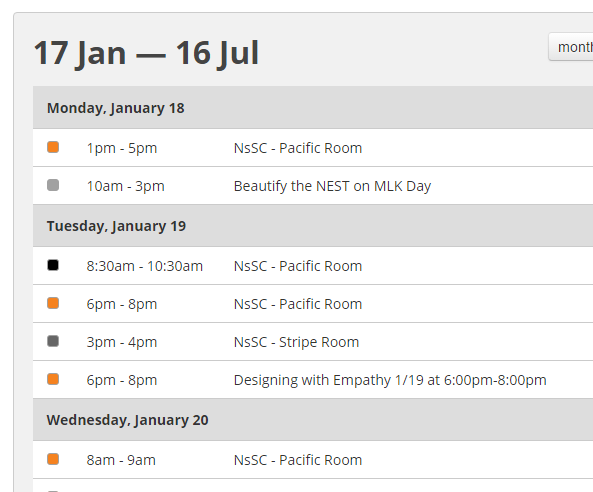Click the 17 Jan — 16 Jul title

(x=146, y=53)
